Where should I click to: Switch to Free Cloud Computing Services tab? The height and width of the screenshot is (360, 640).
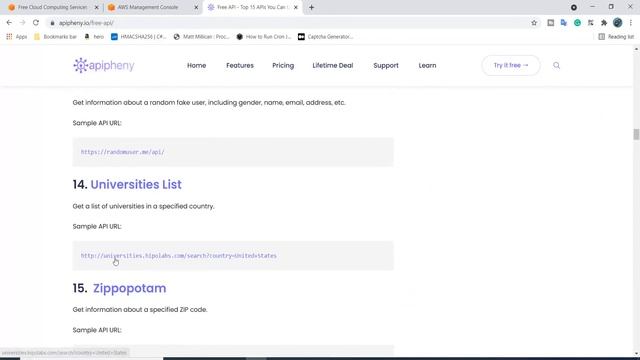[x=52, y=7]
